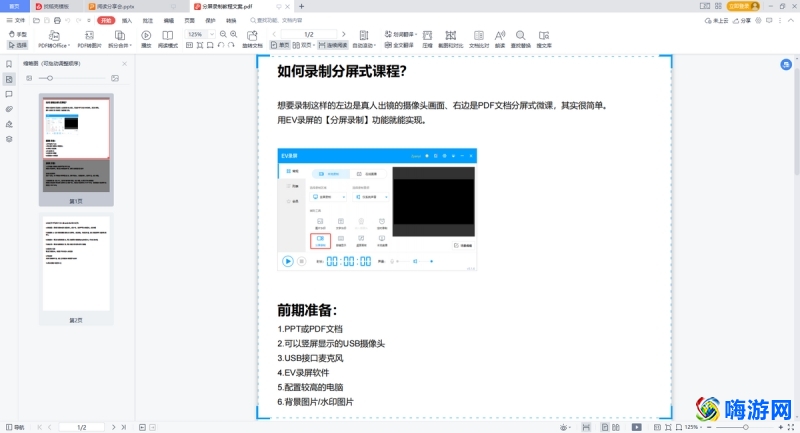The image size is (800, 433).
Task: Enter fullscreen via status bar corner icon
Action: point(791,427)
